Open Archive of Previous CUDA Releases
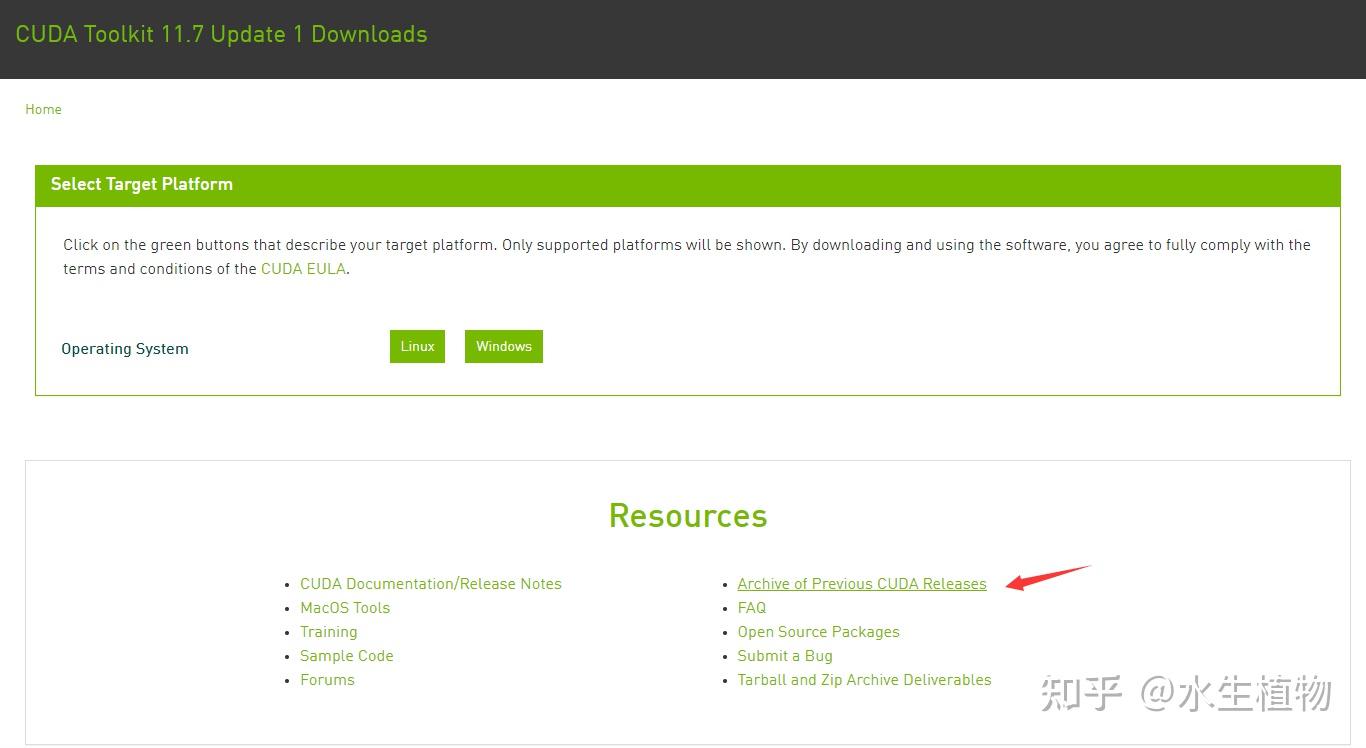The image size is (1366, 748). click(862, 584)
